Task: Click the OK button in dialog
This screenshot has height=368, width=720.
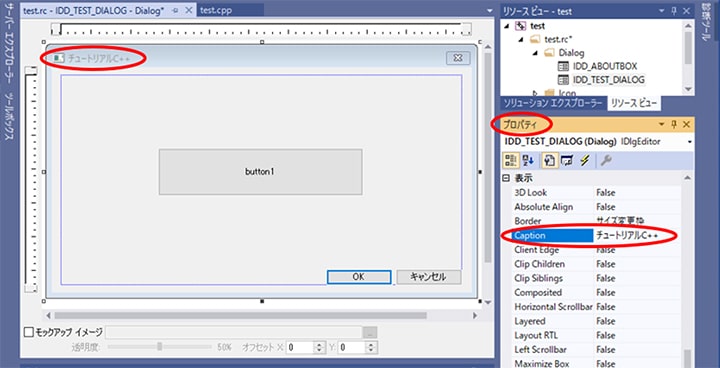Action: (x=359, y=277)
